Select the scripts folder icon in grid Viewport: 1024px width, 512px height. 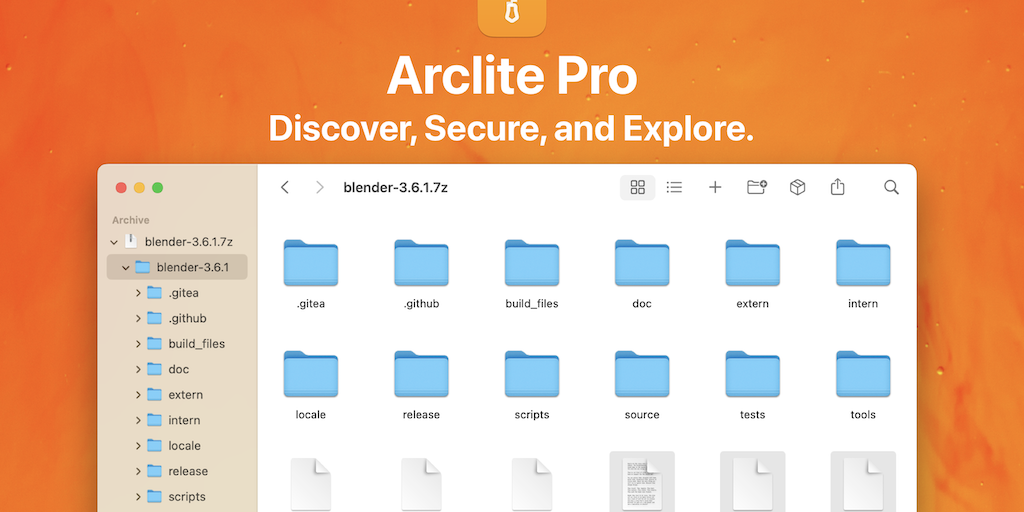[x=532, y=374]
